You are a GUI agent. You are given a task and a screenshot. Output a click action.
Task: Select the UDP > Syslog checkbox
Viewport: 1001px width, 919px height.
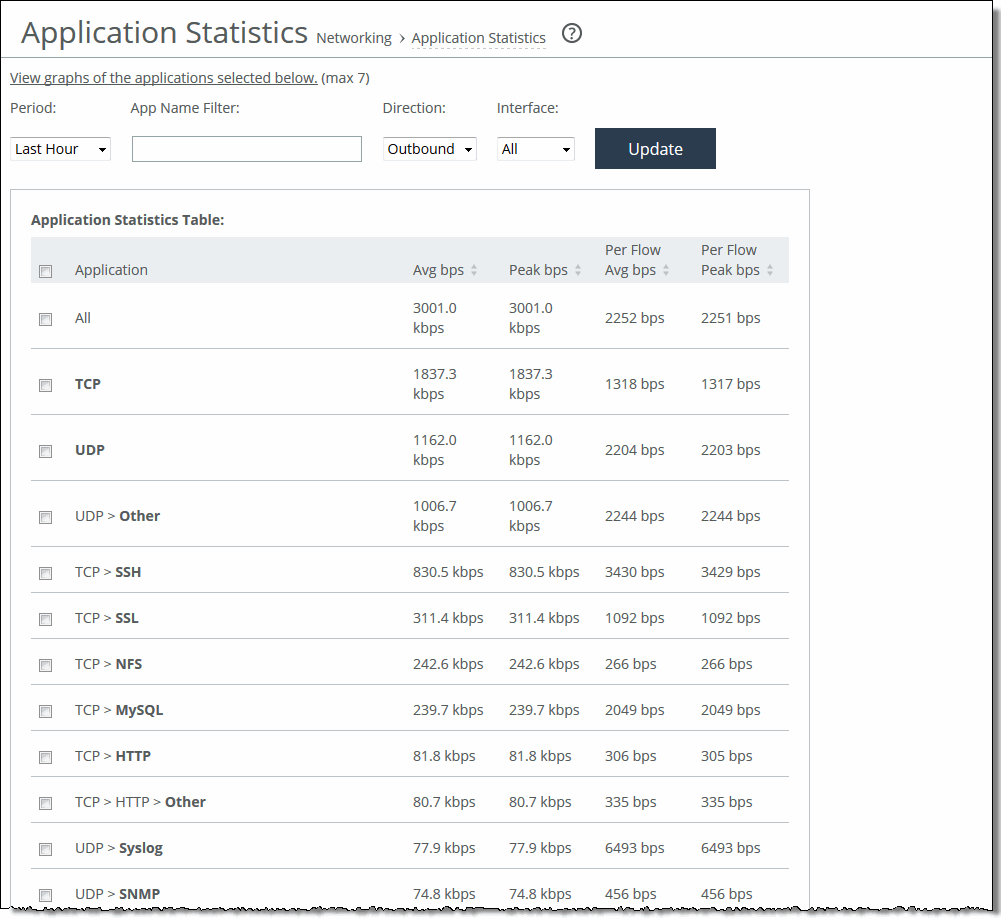(45, 849)
